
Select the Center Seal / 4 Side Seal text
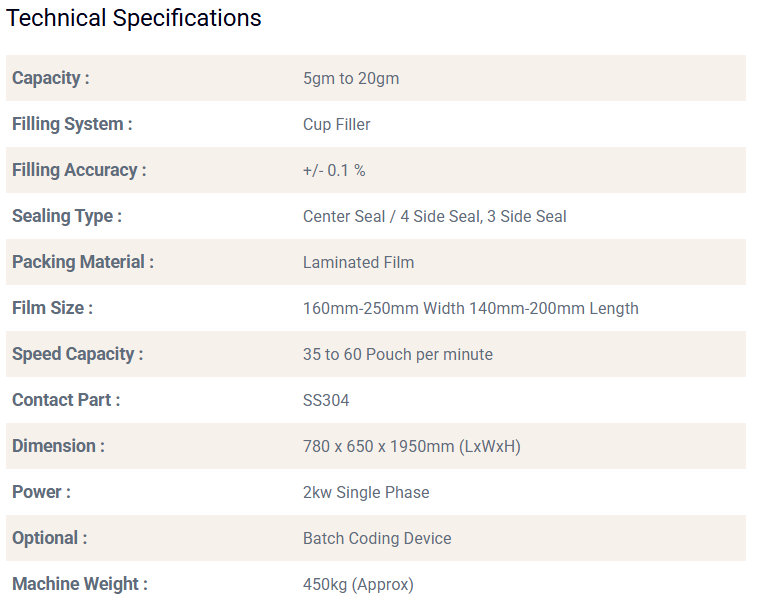(x=392, y=216)
